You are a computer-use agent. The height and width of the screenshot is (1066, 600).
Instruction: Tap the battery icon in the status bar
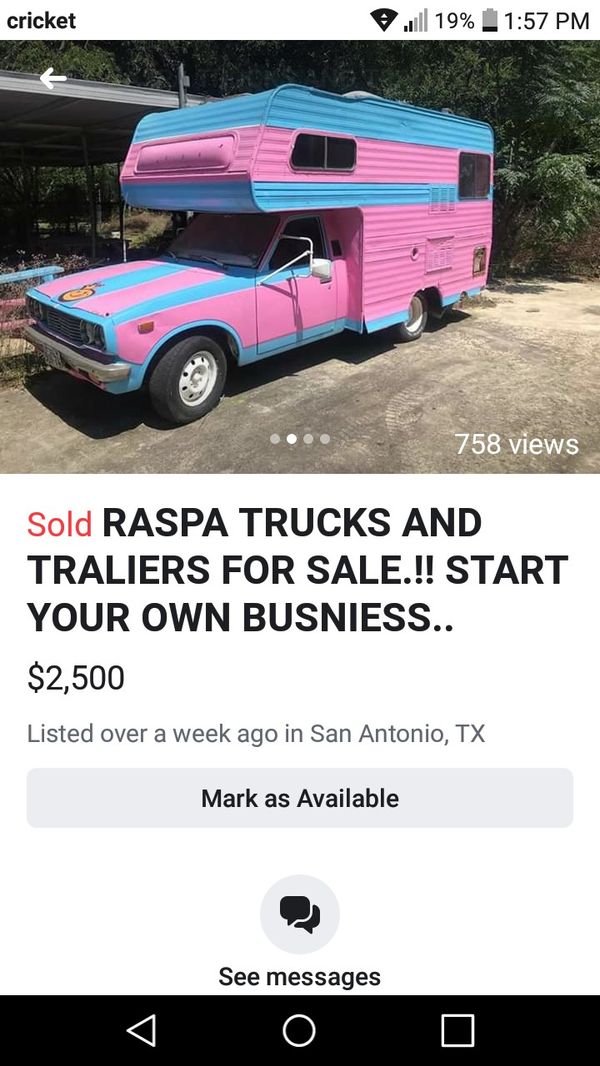(x=489, y=19)
